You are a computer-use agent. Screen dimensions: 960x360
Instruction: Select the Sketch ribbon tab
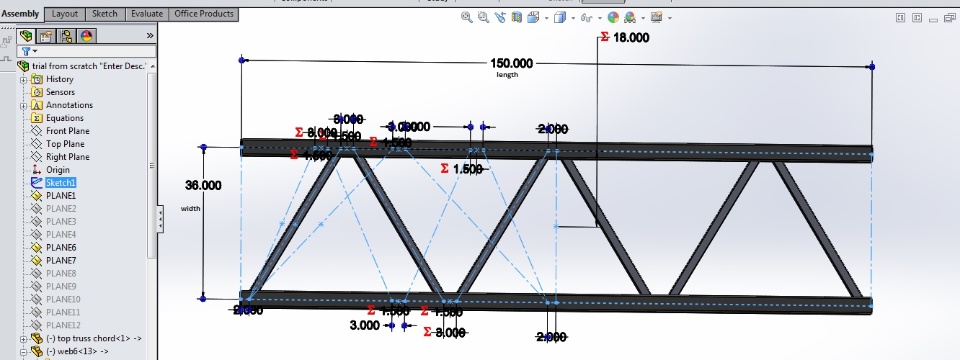click(105, 14)
